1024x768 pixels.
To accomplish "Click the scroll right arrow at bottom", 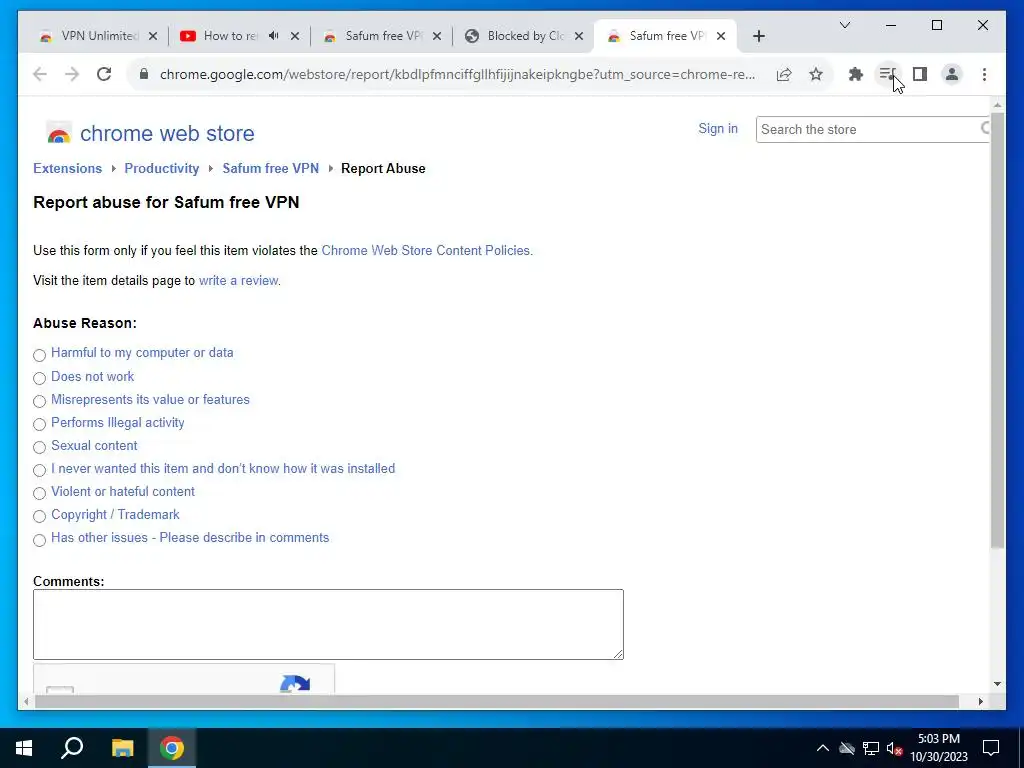I will (x=980, y=702).
